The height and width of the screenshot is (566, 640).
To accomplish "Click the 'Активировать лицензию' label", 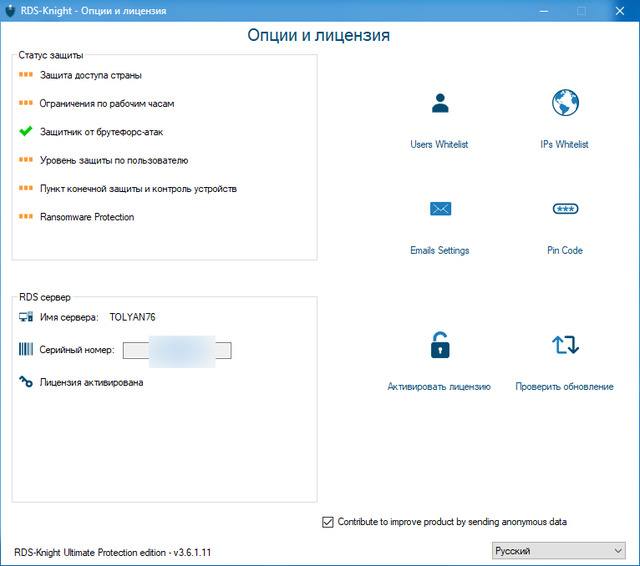I will tap(439, 387).
